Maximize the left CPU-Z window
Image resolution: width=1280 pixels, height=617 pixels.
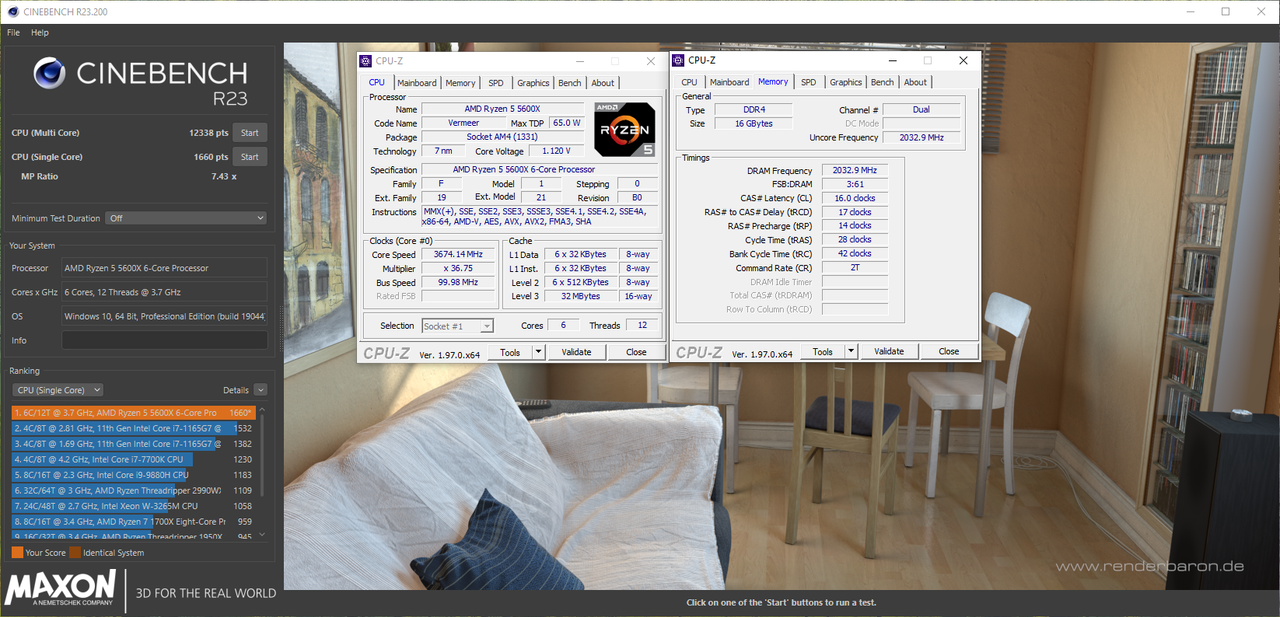[x=614, y=61]
